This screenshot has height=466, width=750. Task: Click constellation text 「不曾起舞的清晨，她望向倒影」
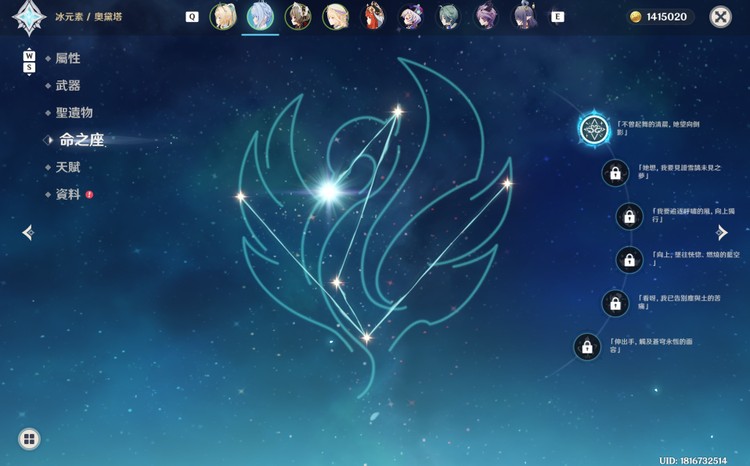pos(658,128)
